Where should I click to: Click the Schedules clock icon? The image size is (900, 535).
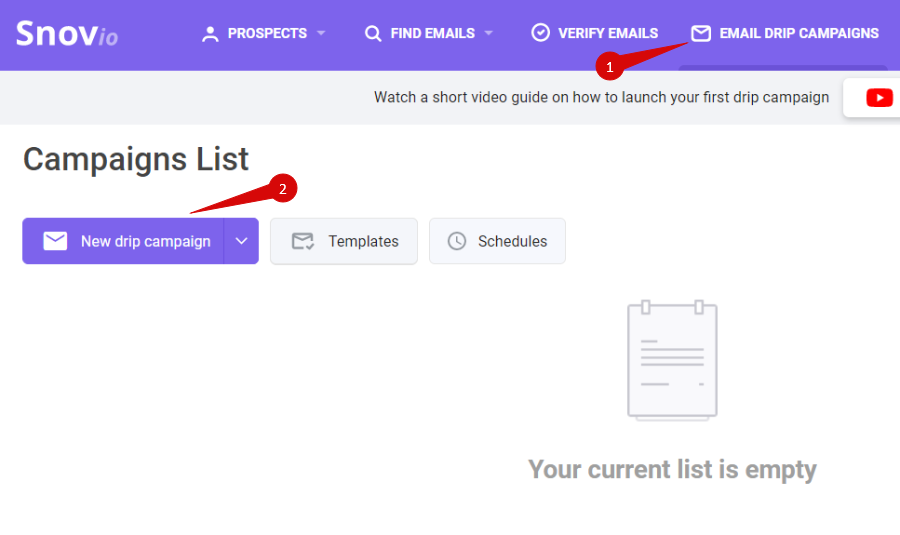pos(457,241)
